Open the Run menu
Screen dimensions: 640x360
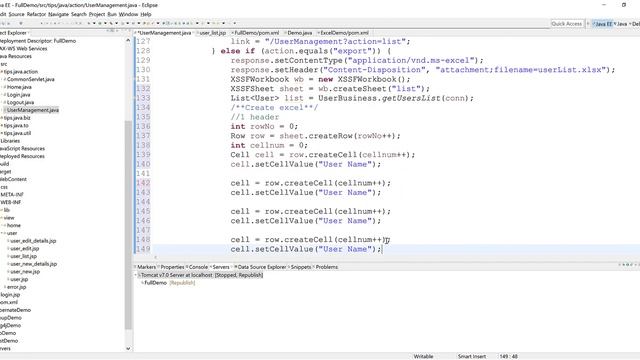112,14
